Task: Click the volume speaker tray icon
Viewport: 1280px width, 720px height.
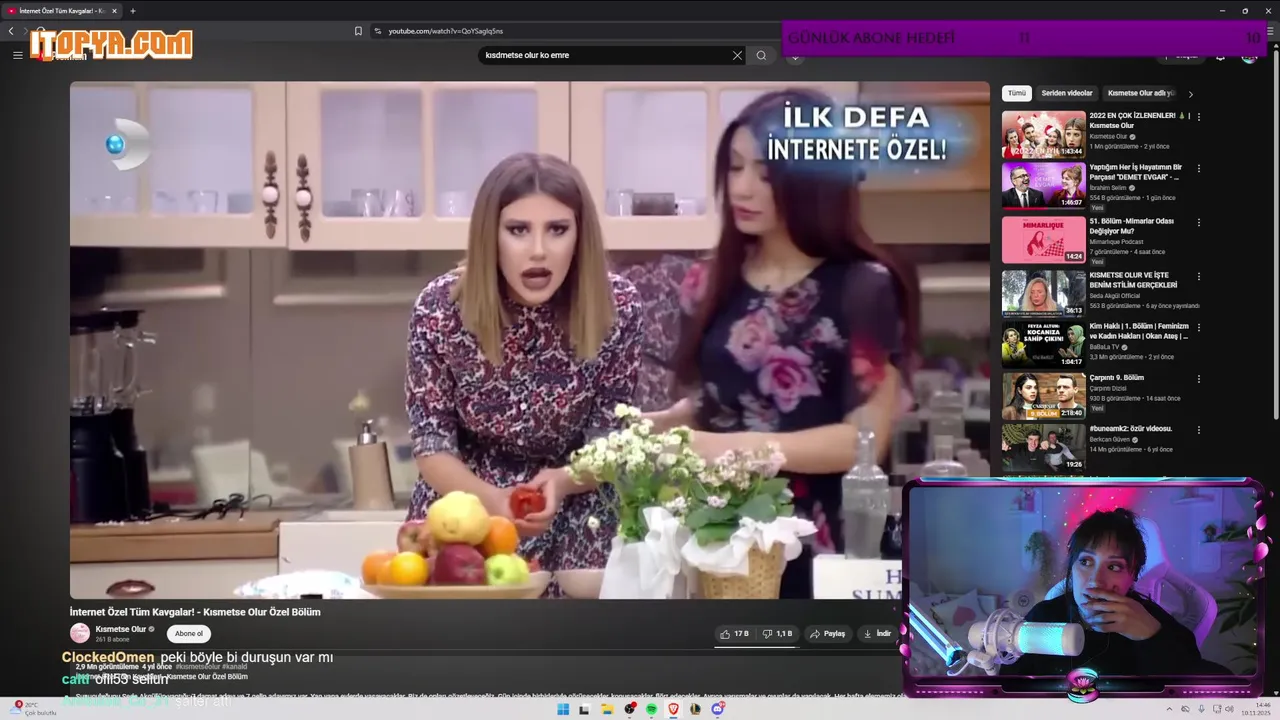Action: pyautogui.click(x=1231, y=709)
